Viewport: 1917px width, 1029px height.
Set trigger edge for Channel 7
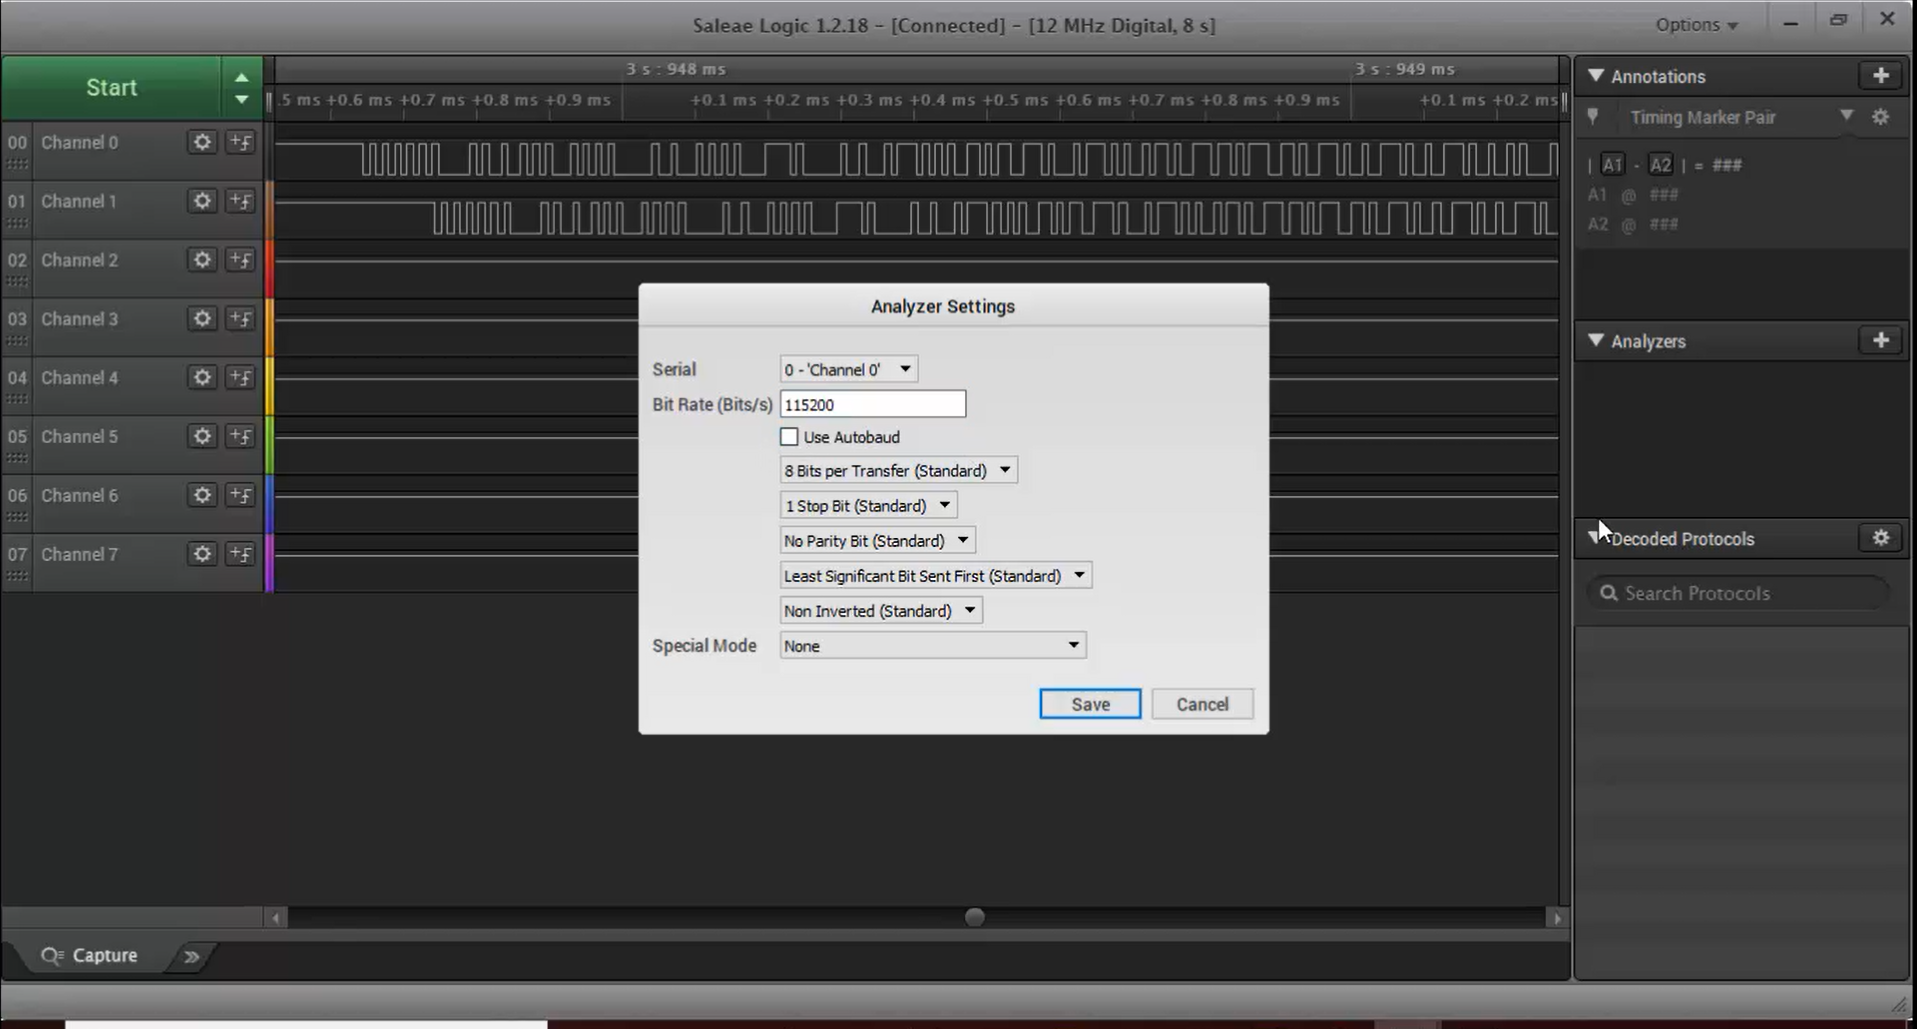(240, 554)
